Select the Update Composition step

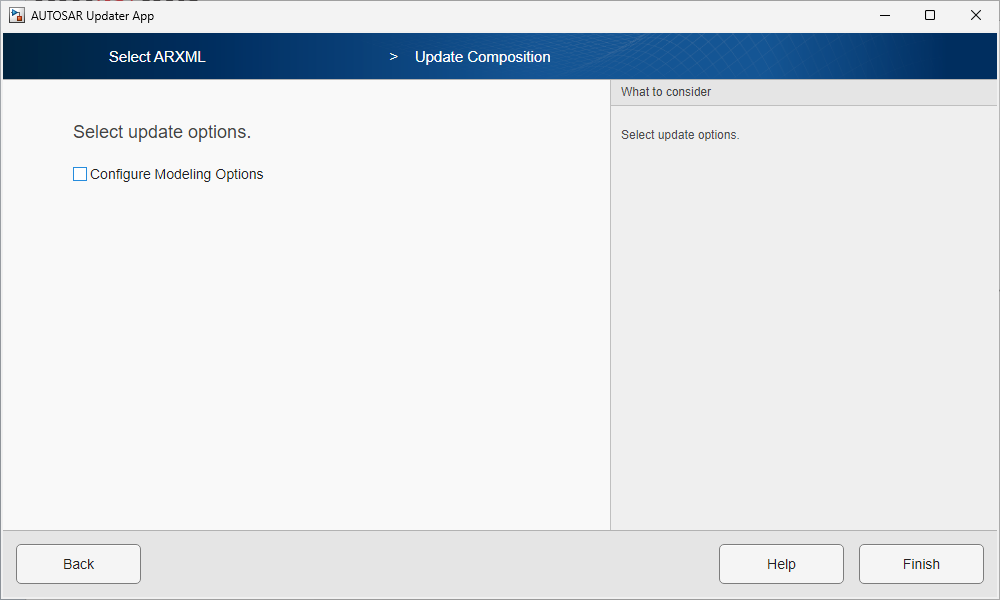482,57
